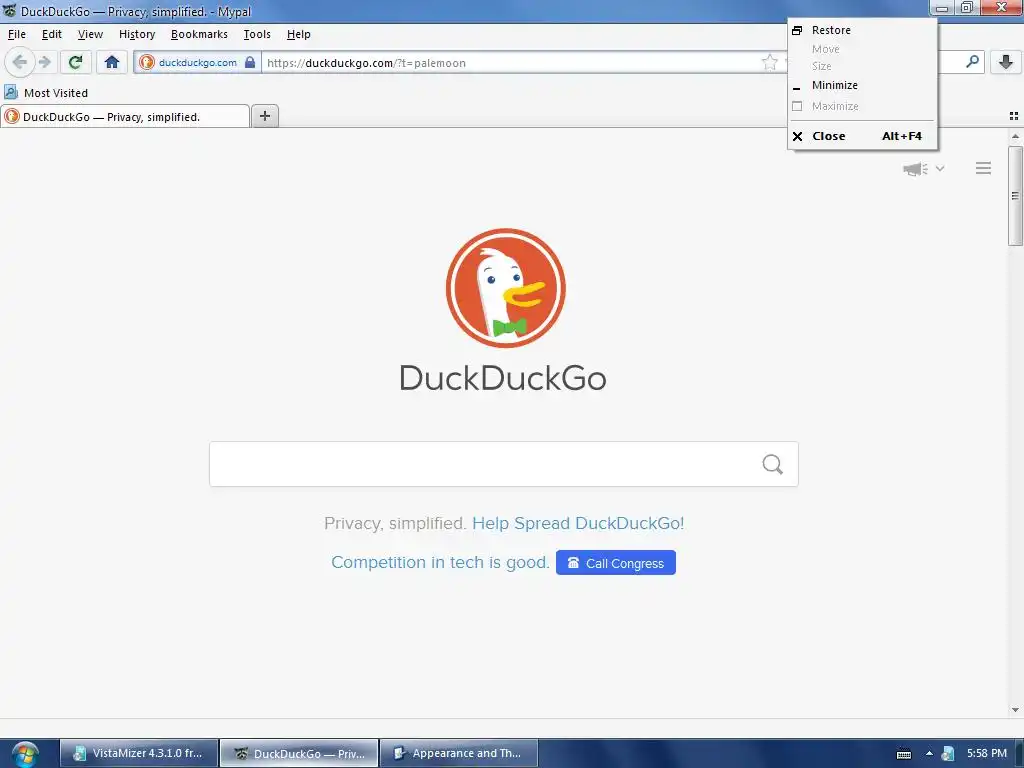Choose Minimize from the window menu

pyautogui.click(x=862, y=85)
